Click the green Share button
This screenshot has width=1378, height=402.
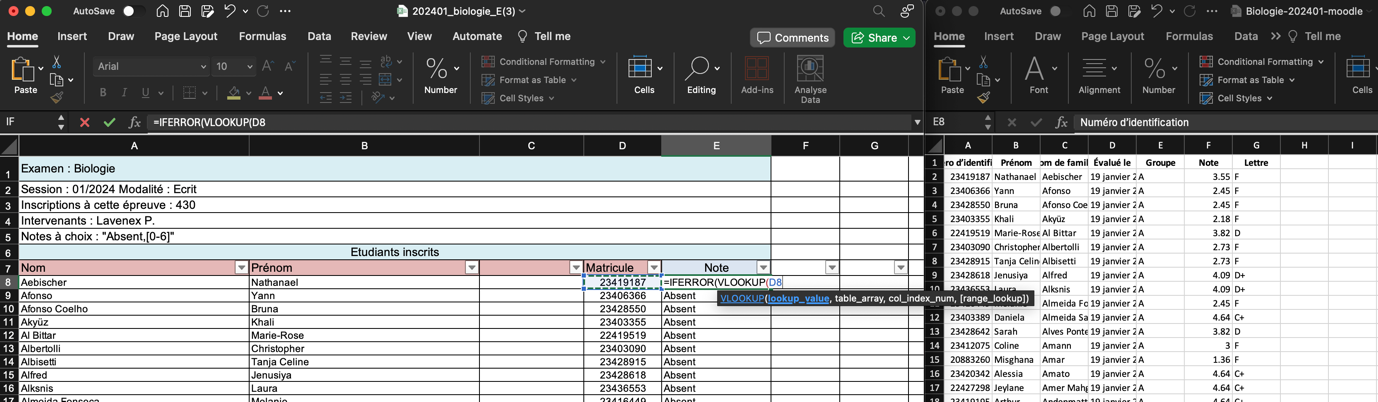pyautogui.click(x=879, y=37)
